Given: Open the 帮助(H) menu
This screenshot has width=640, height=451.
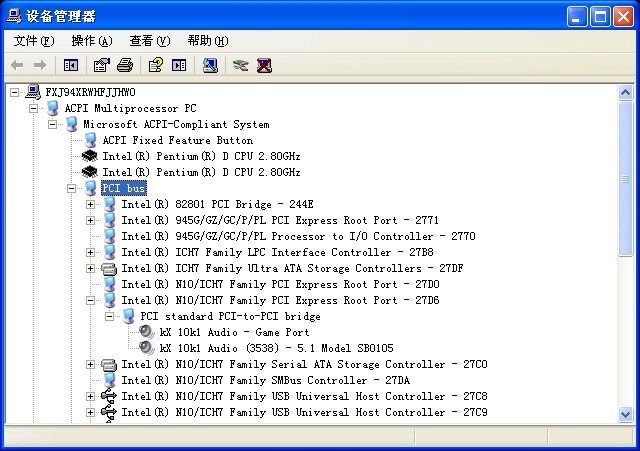Looking at the screenshot, I should 208,41.
